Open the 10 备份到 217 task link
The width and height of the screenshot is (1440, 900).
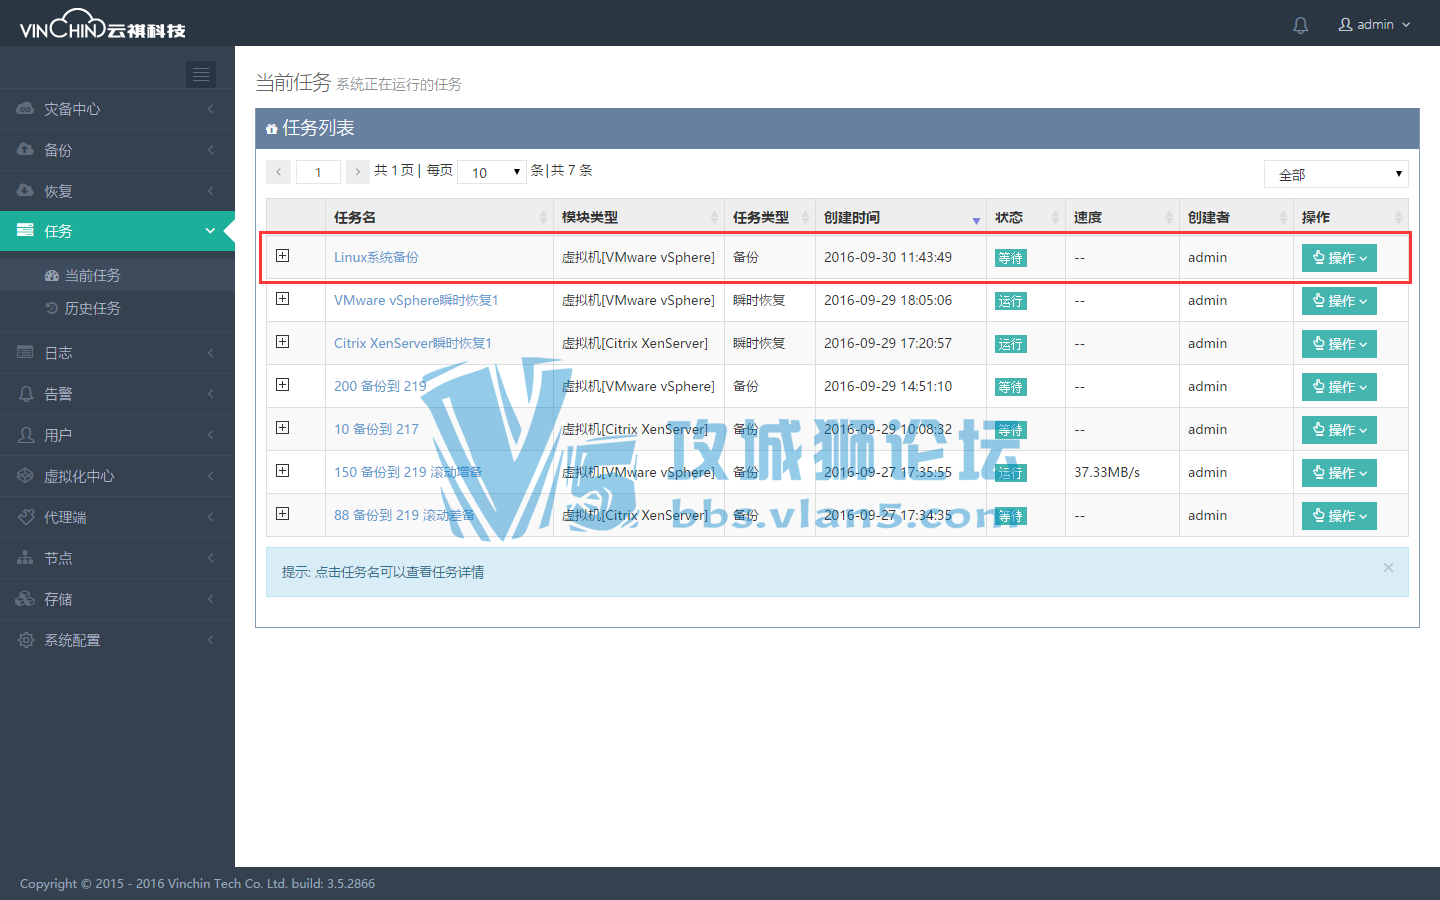click(x=376, y=429)
